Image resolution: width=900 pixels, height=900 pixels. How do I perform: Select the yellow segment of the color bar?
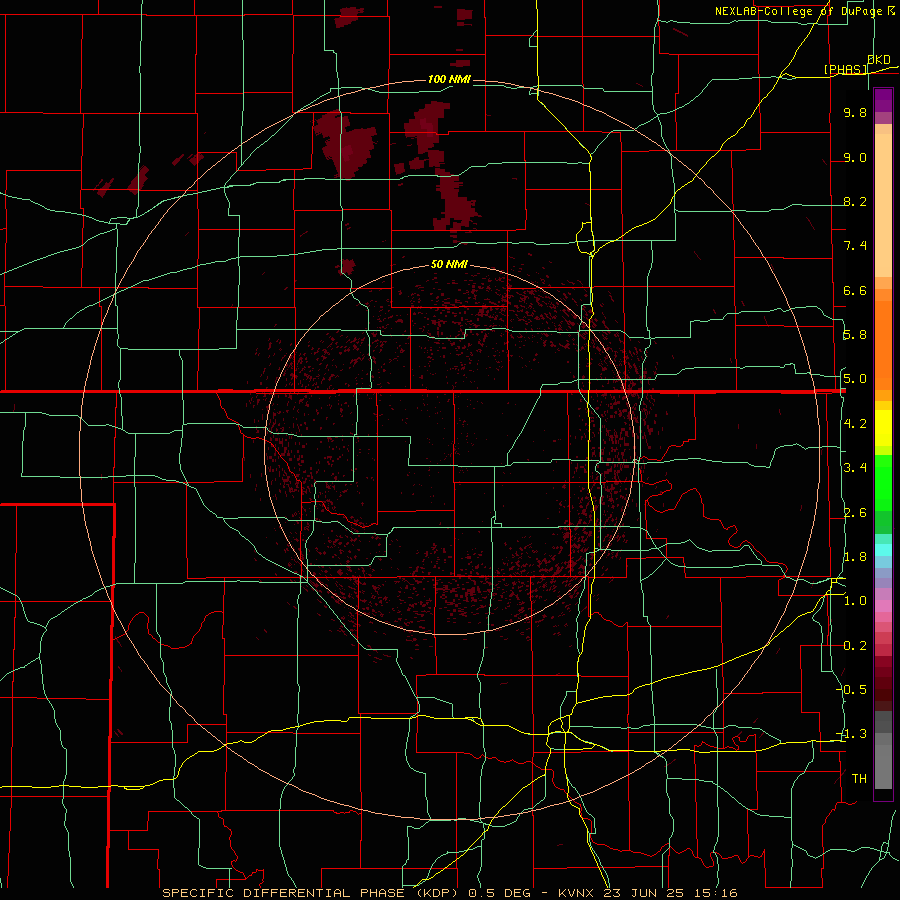click(883, 428)
